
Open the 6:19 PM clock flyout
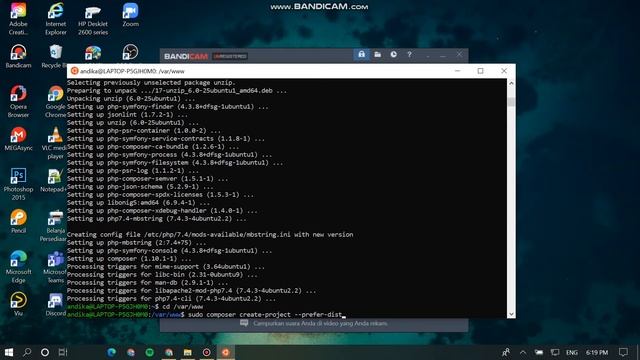pyautogui.click(x=597, y=352)
